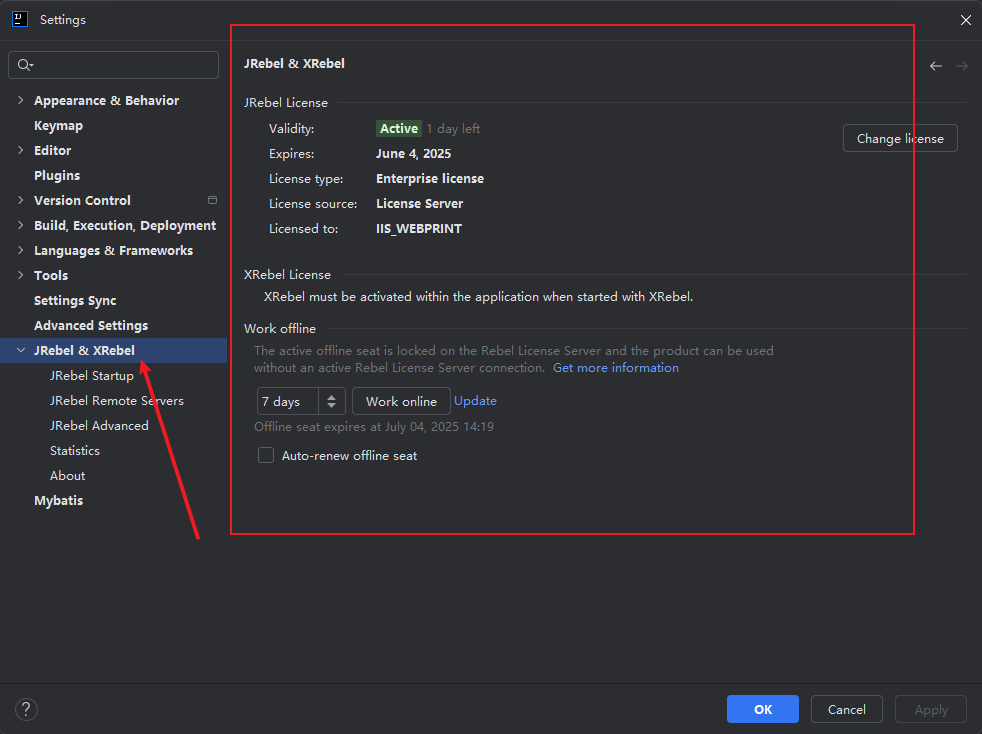Select JRebel Startup page
Image resolution: width=982 pixels, height=734 pixels.
[92, 376]
